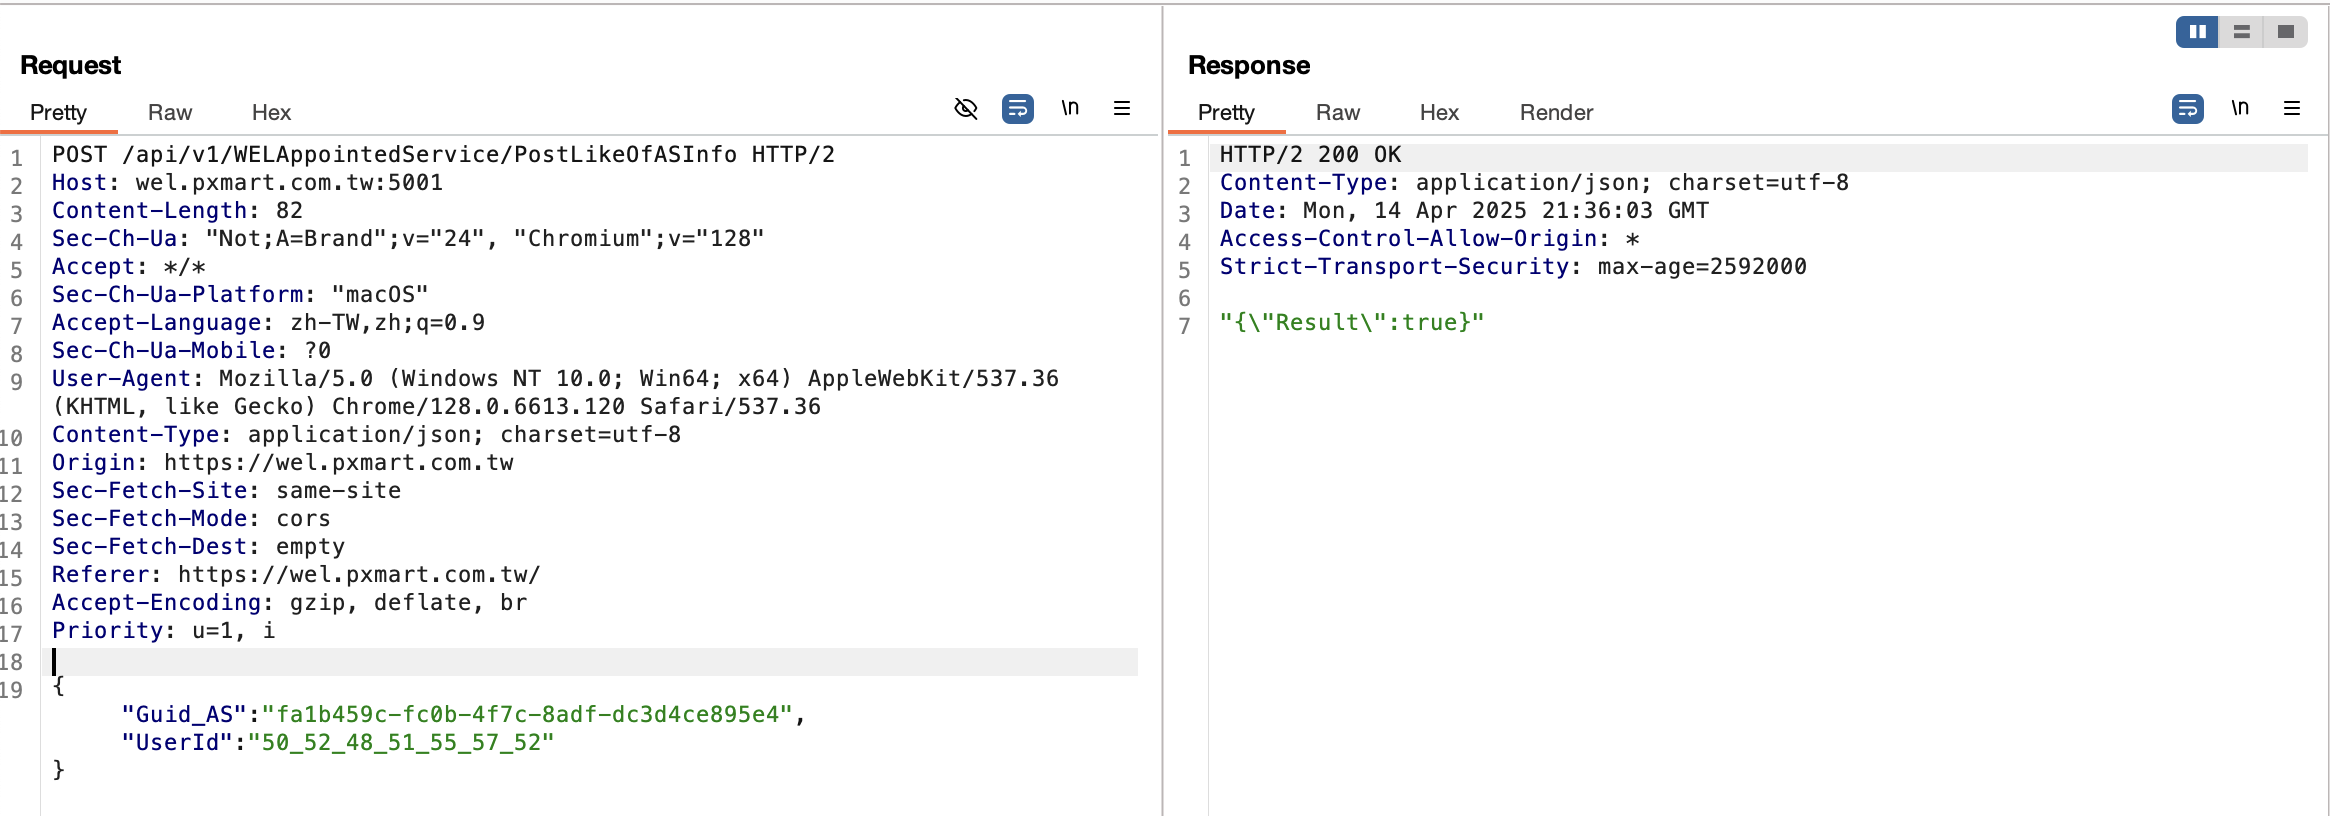This screenshot has width=2330, height=816.
Task: Switch to the Response Raw tab
Action: pyautogui.click(x=1338, y=112)
